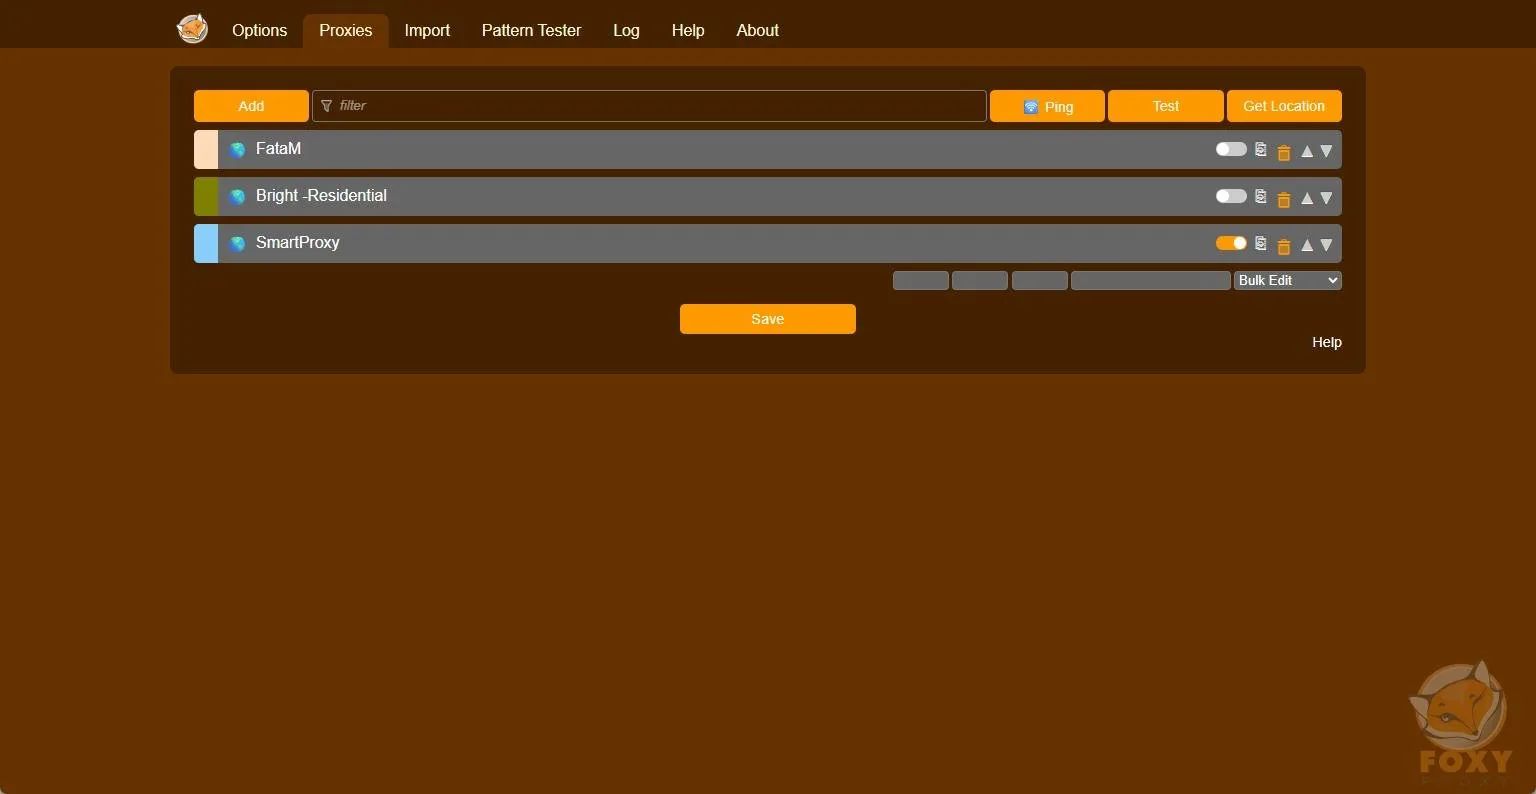This screenshot has height=794, width=1536.
Task: Open the Log tab
Action: pyautogui.click(x=626, y=30)
